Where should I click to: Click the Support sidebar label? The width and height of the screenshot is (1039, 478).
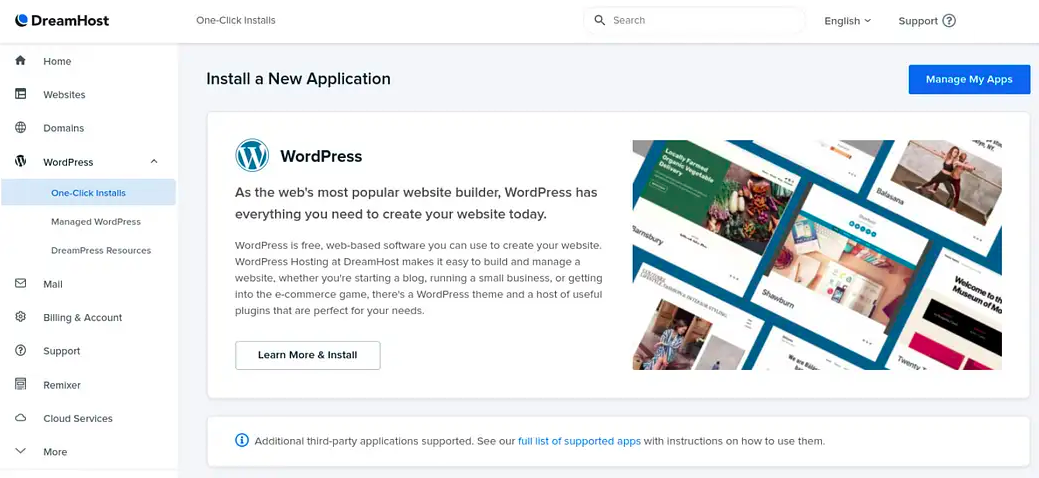point(62,351)
